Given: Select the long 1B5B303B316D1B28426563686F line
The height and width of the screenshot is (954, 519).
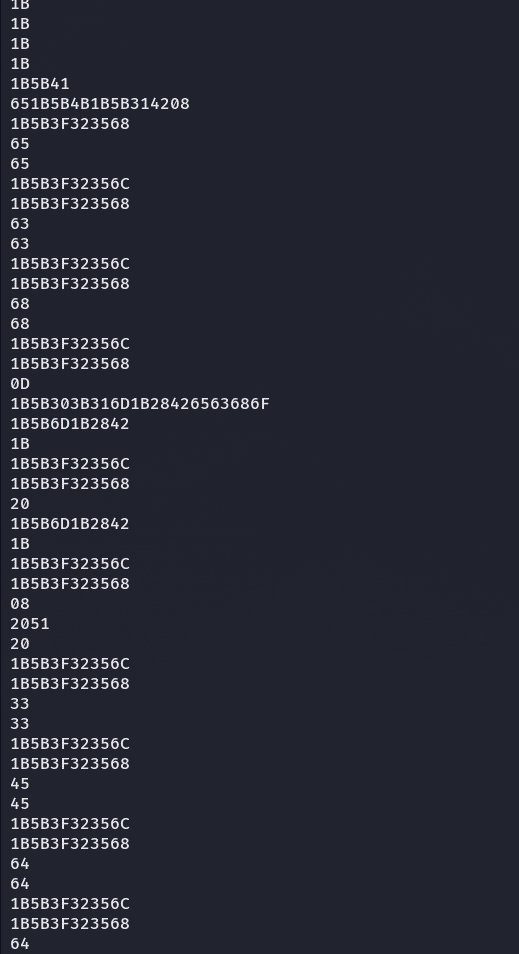Looking at the screenshot, I should pos(140,404).
